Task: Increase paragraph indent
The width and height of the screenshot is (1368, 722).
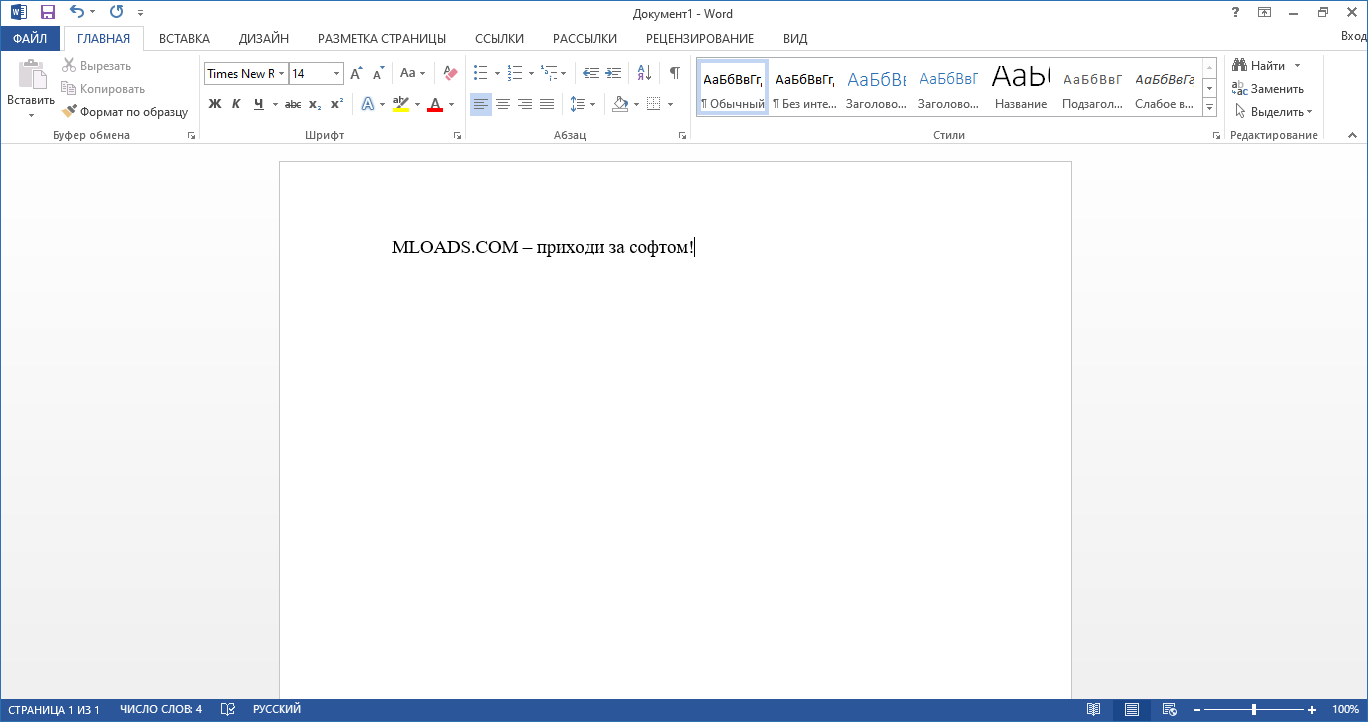Action: pyautogui.click(x=613, y=73)
